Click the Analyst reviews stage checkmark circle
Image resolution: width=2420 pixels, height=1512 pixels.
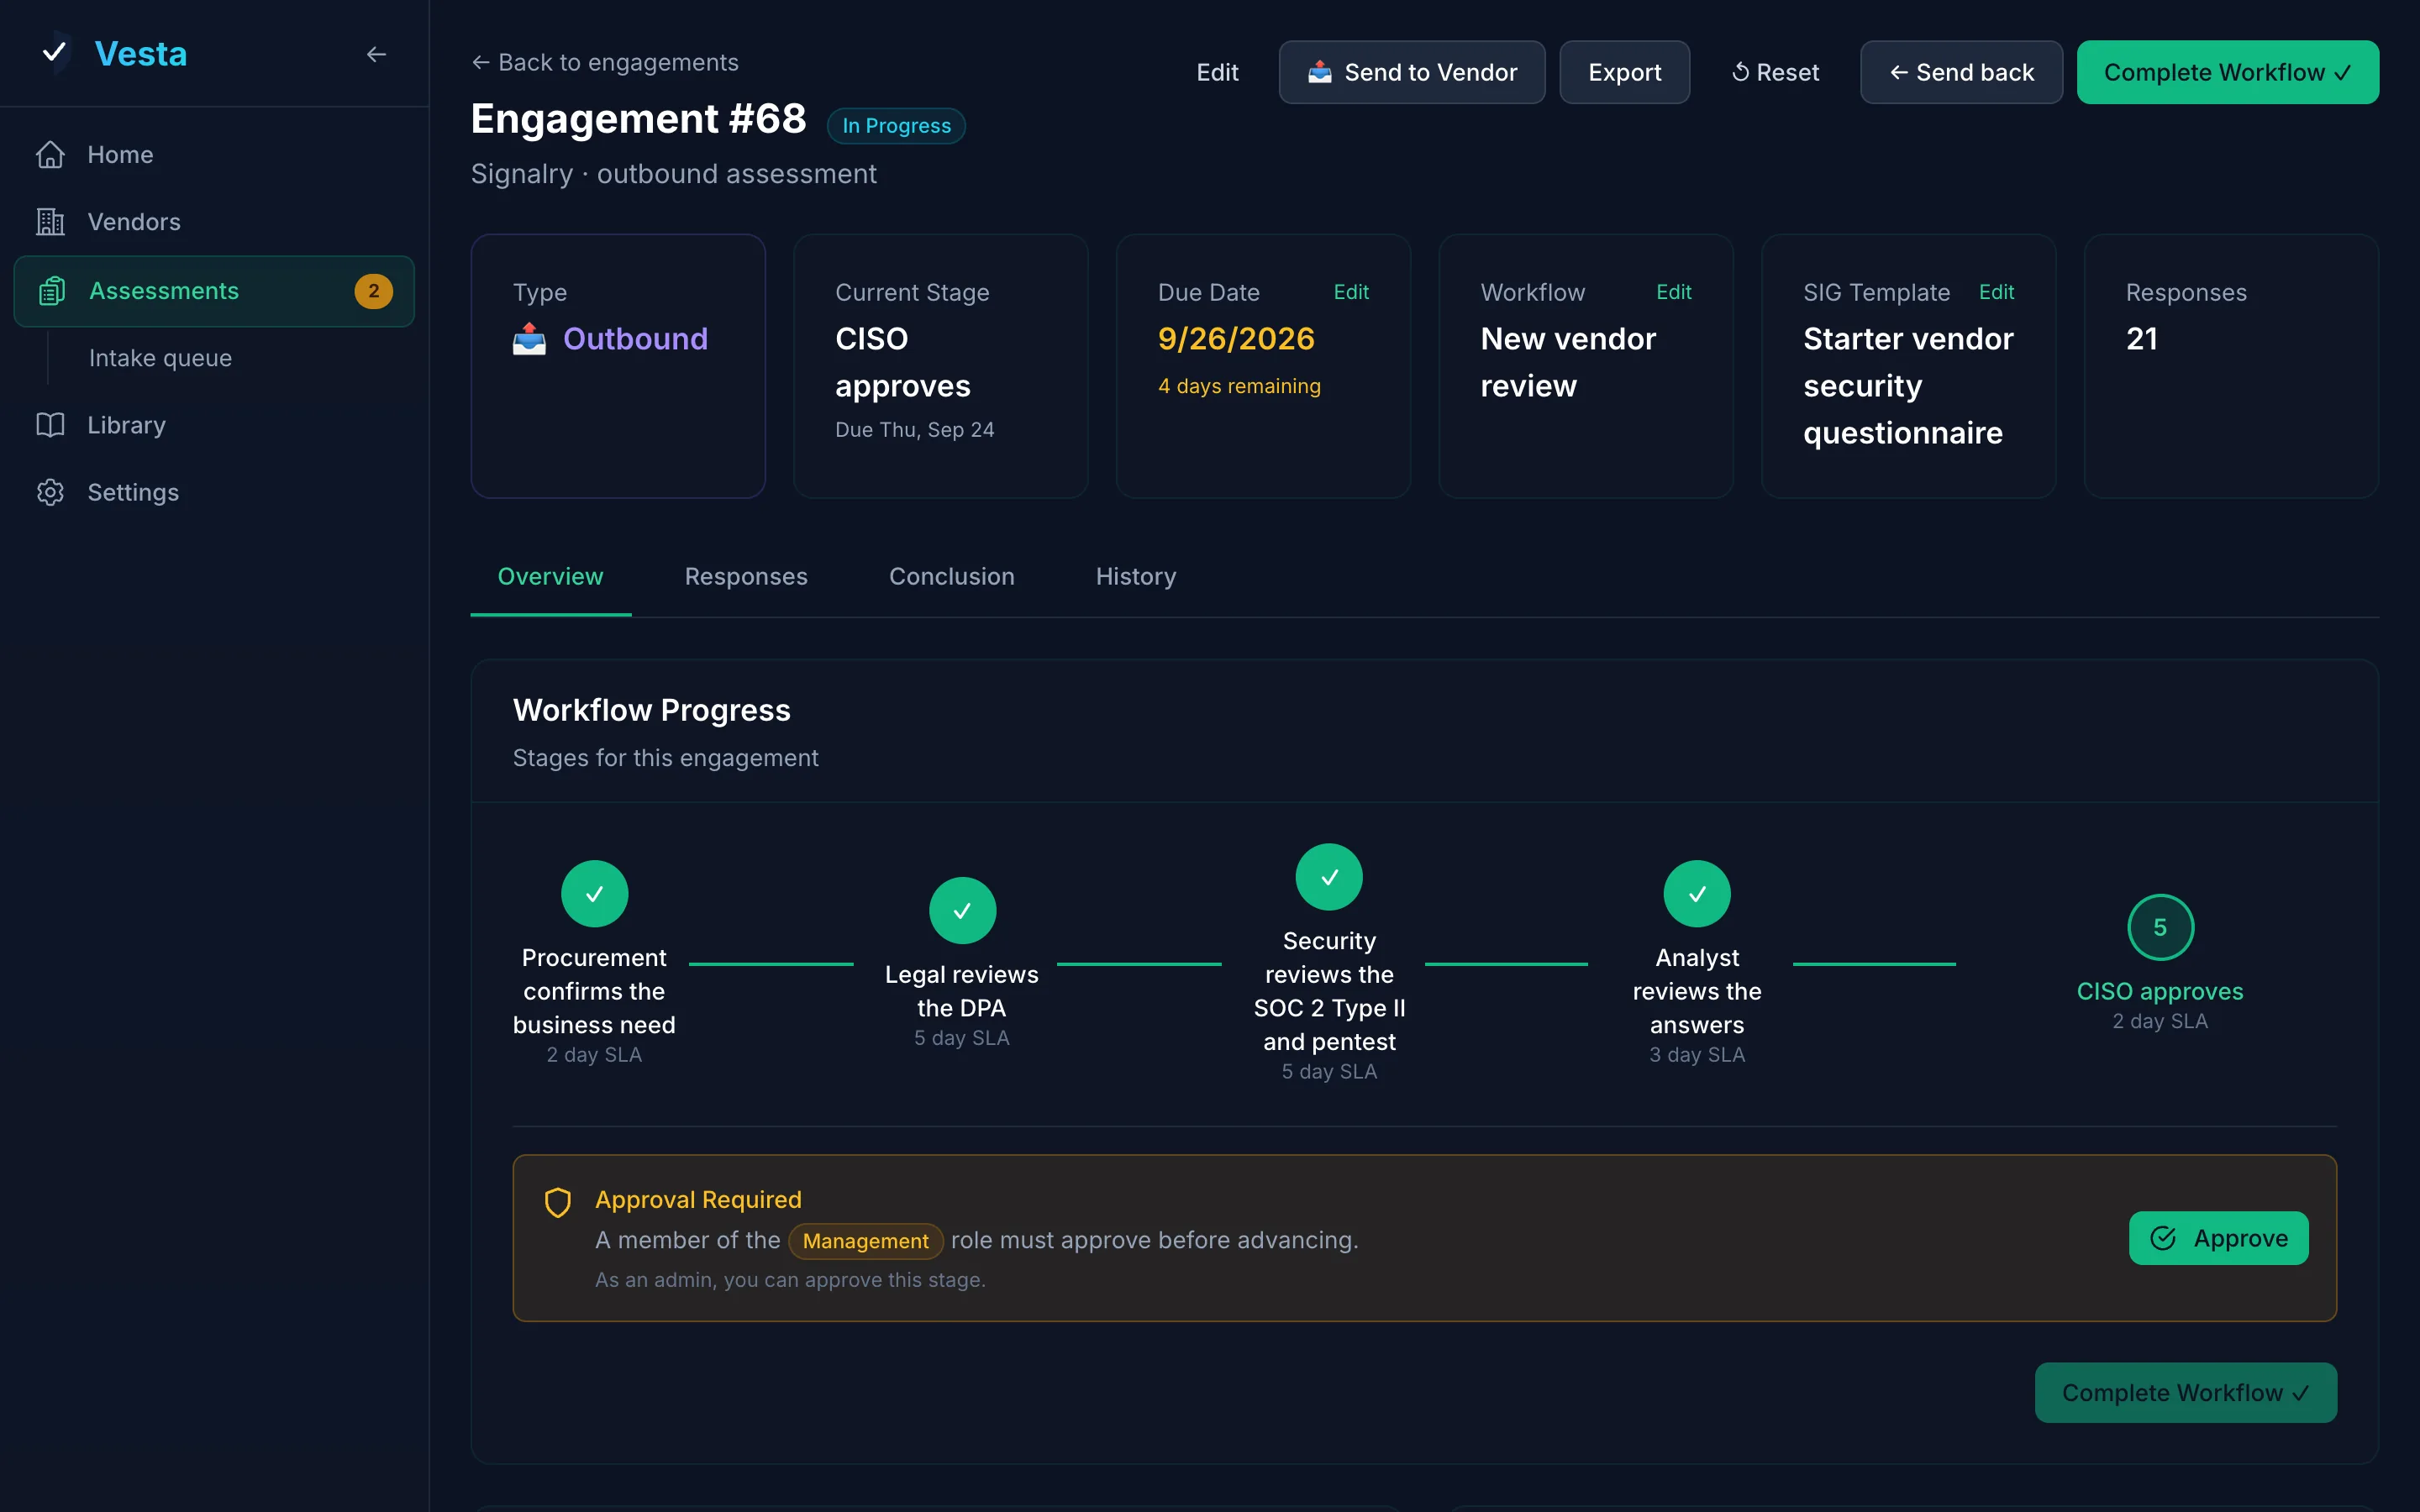[x=1697, y=893]
